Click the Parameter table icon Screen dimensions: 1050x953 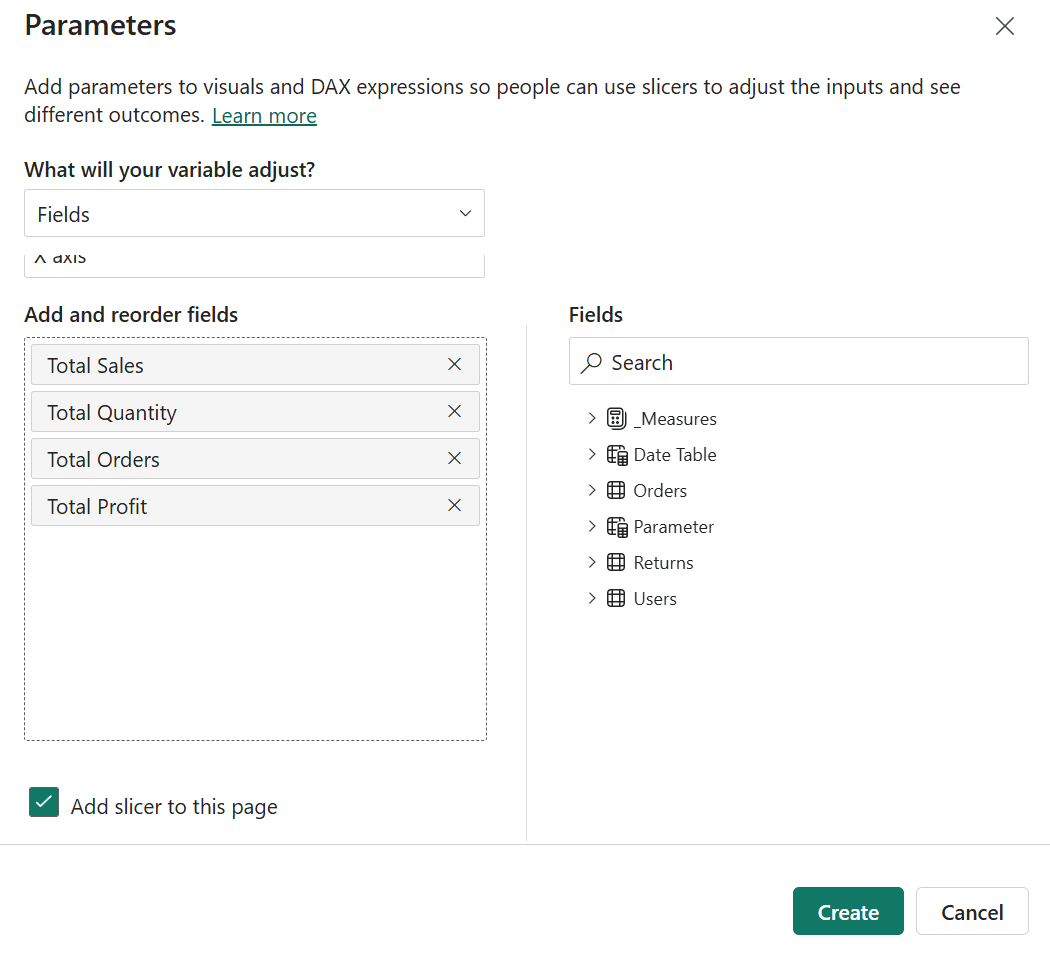point(616,527)
